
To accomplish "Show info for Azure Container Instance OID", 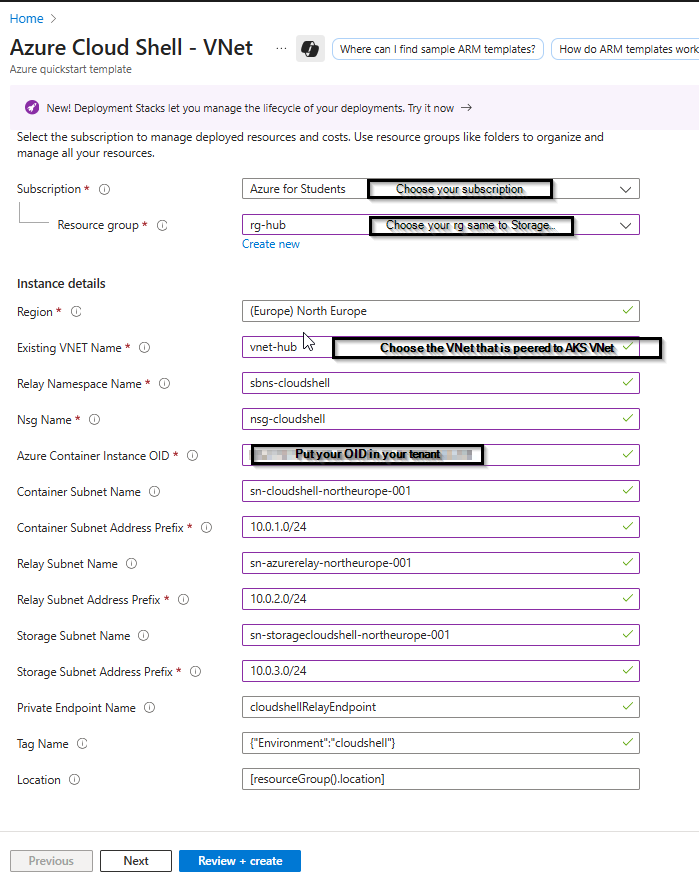I will (x=192, y=455).
